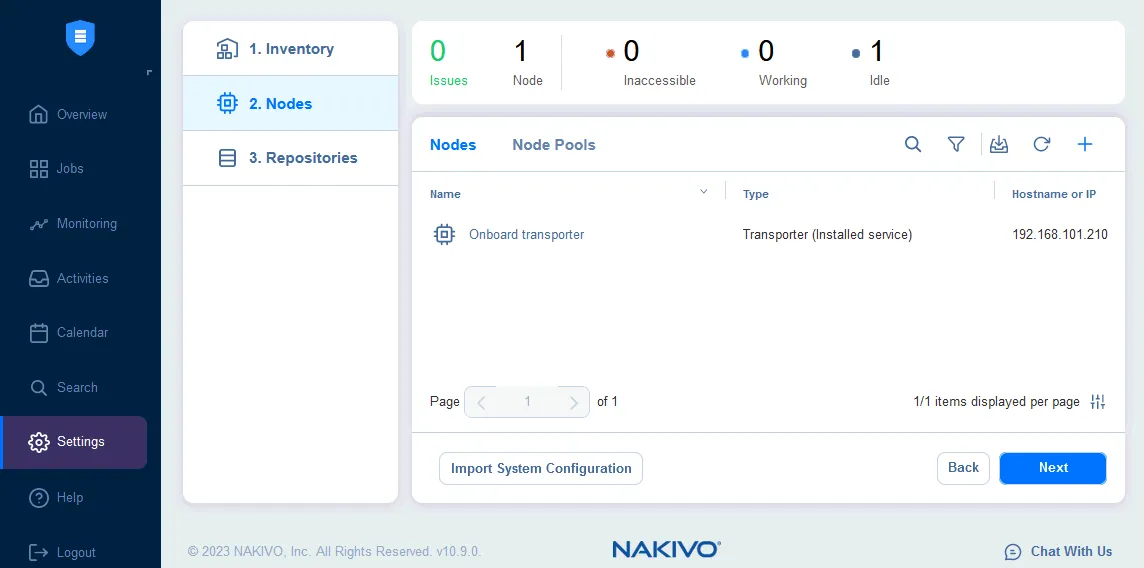Open the 1. Inventory step
Screen dimensions: 1144x568
[x=290, y=49]
